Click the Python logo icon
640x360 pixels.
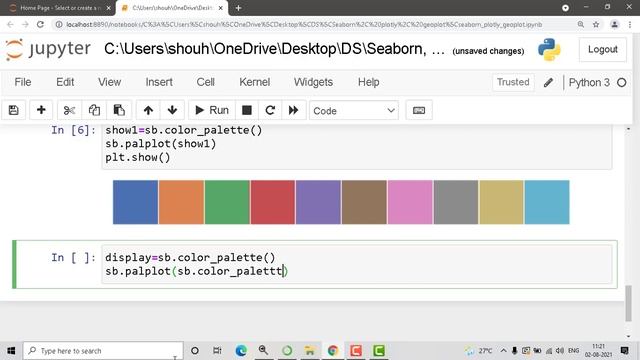tap(549, 50)
